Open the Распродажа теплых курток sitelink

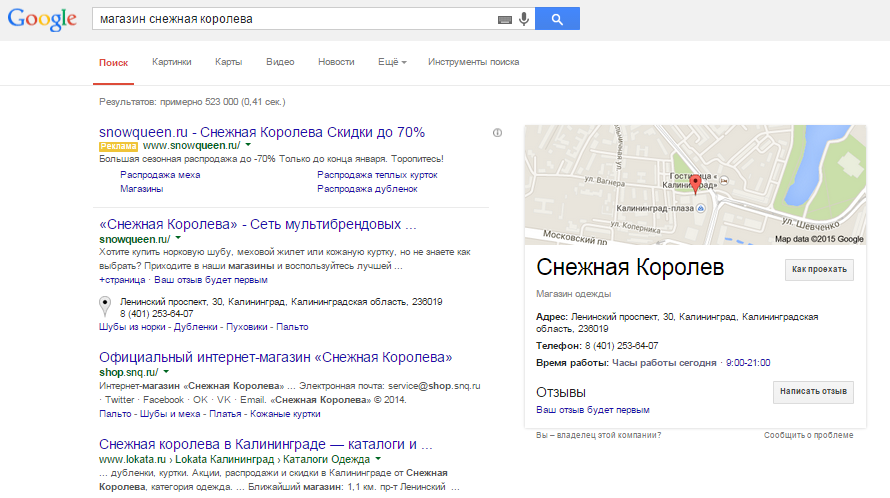coord(377,175)
